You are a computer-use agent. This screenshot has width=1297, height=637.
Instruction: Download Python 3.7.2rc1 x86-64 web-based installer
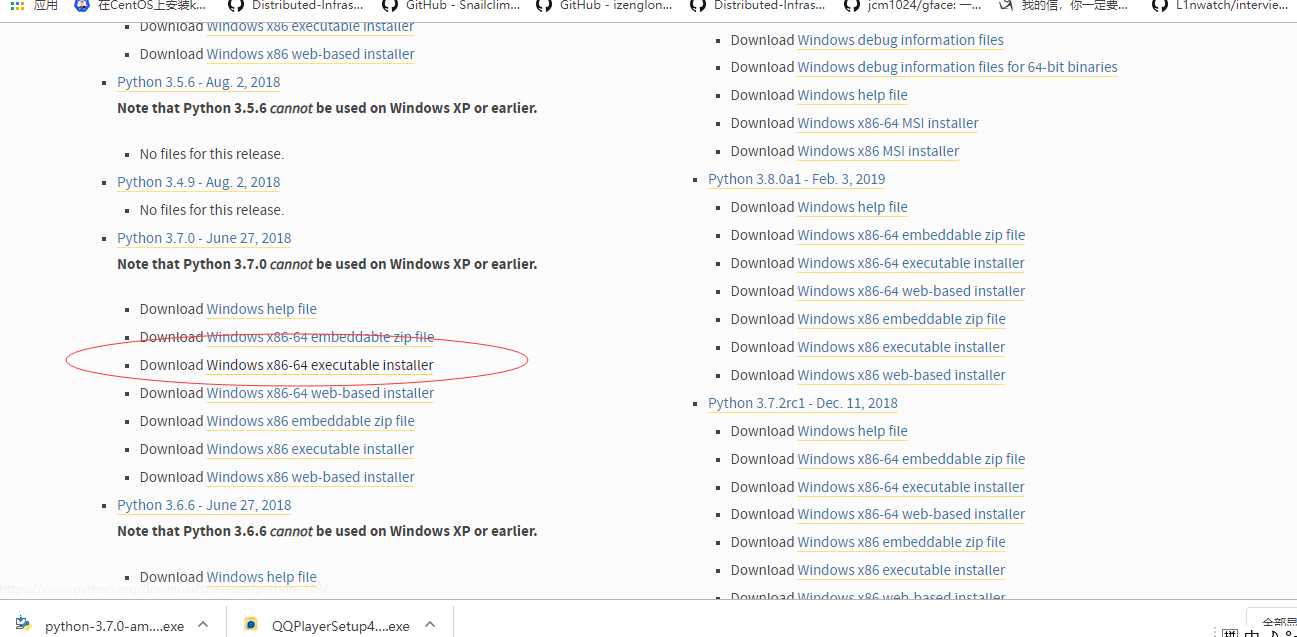click(912, 514)
